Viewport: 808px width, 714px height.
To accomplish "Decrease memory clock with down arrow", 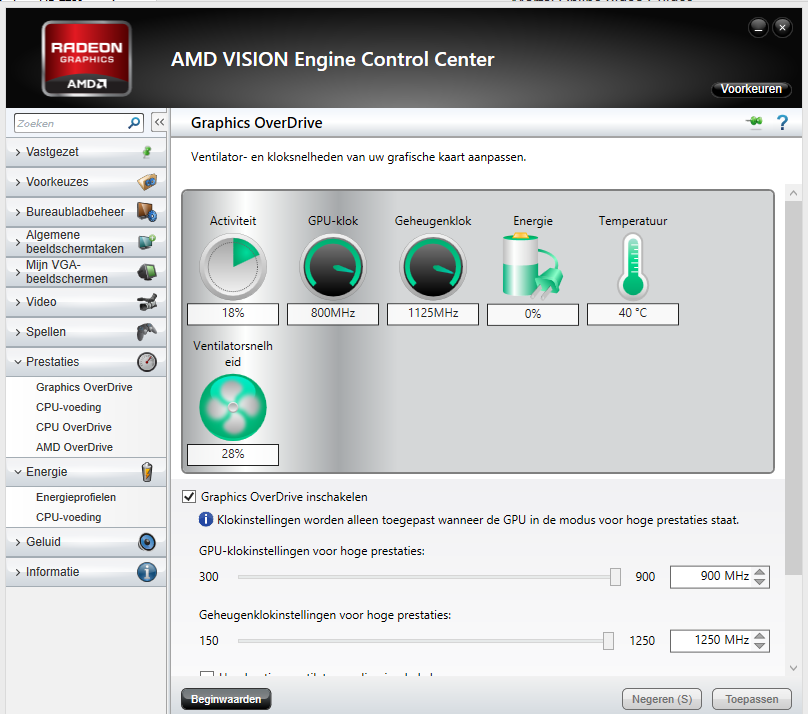I will tap(759, 645).
